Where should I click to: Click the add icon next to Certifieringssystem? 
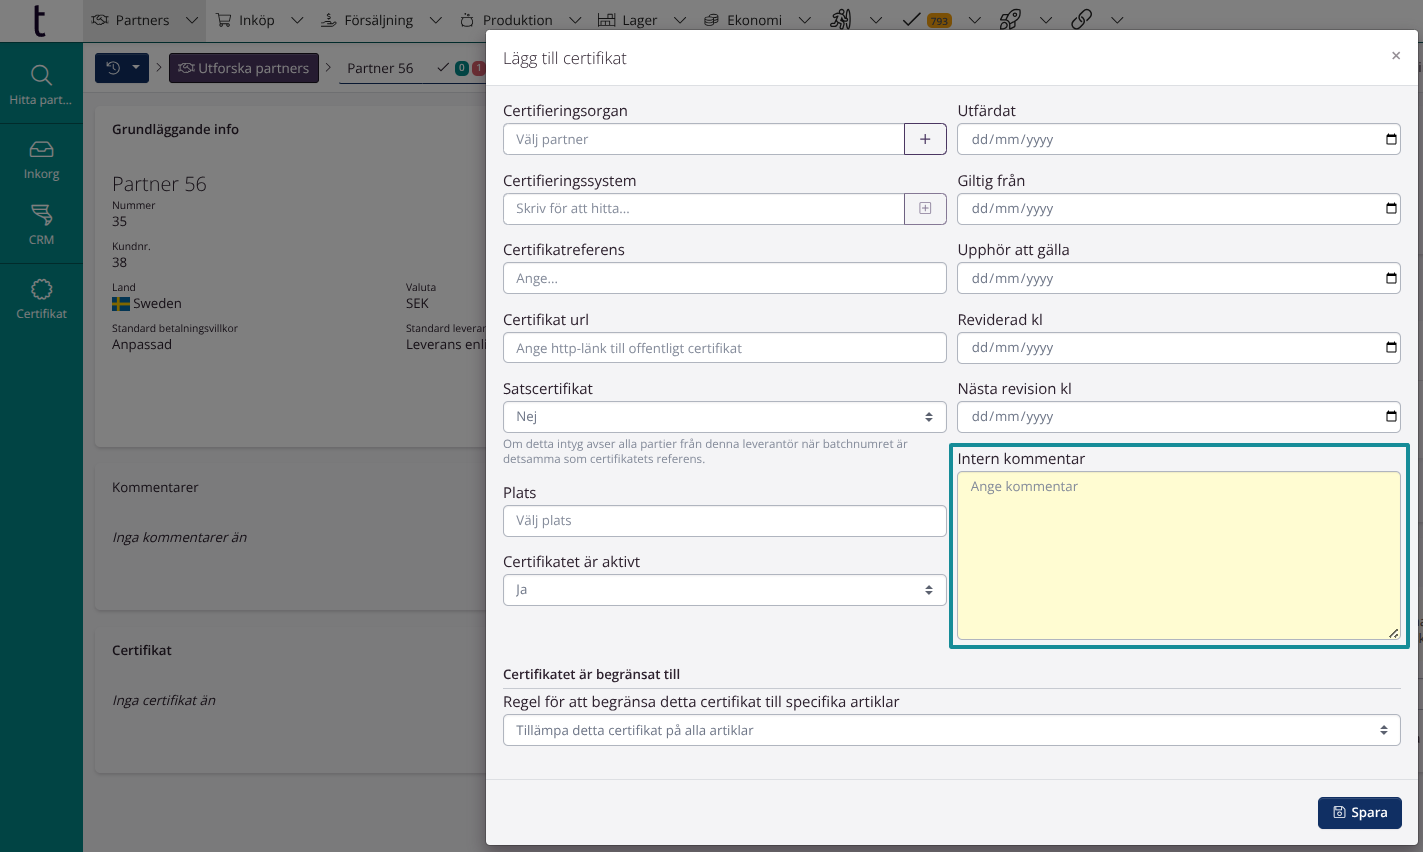point(925,208)
